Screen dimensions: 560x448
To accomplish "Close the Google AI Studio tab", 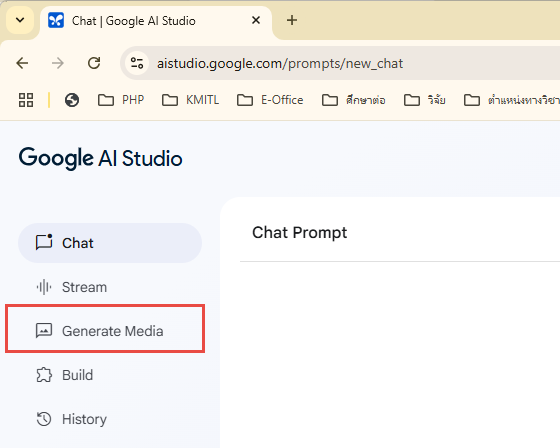I will [x=256, y=20].
